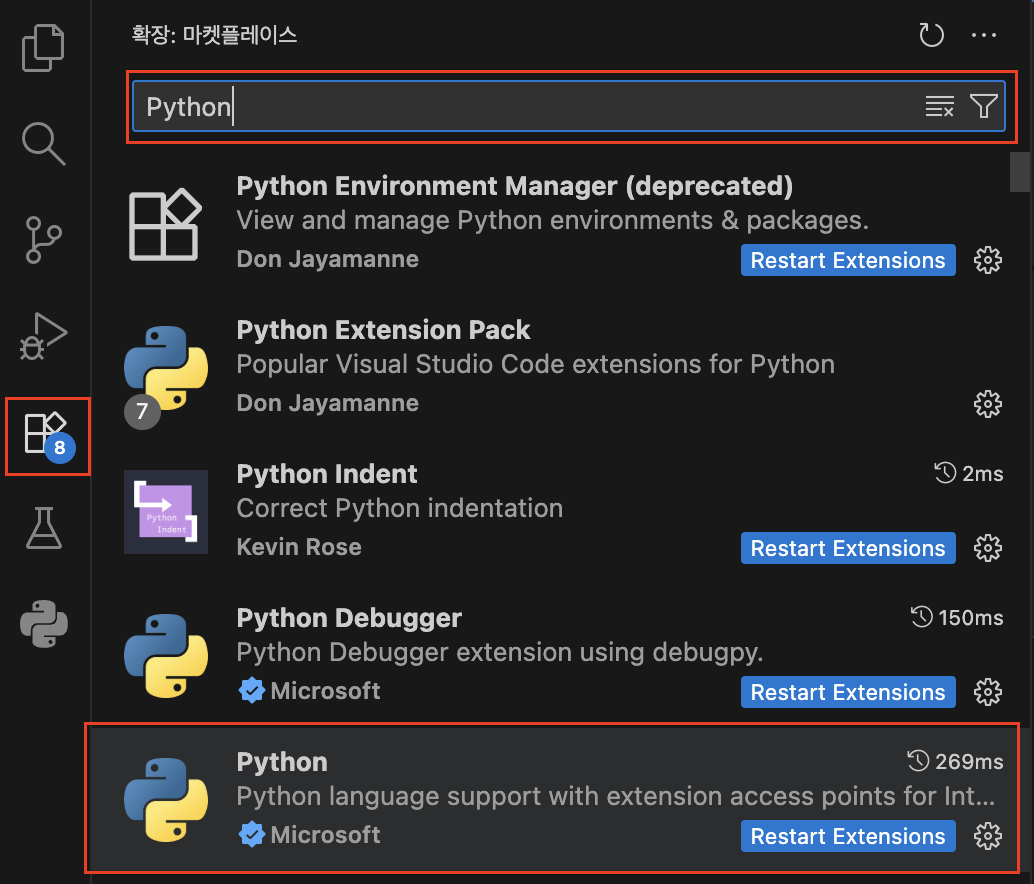
Task: Click the Python Indent 2ms activation time
Action: pos(969,473)
